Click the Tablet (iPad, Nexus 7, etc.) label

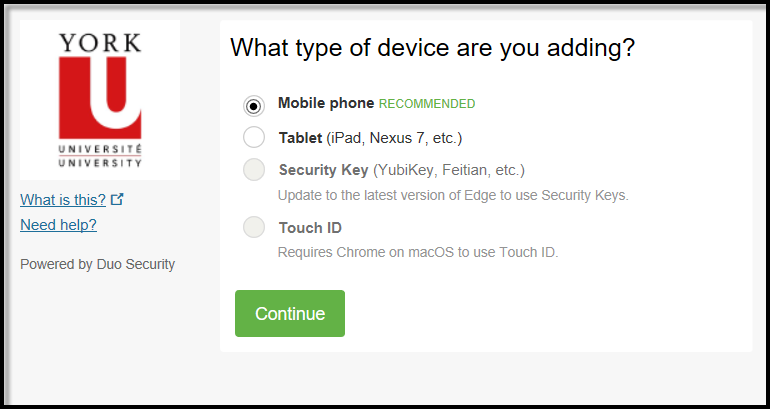tap(370, 138)
